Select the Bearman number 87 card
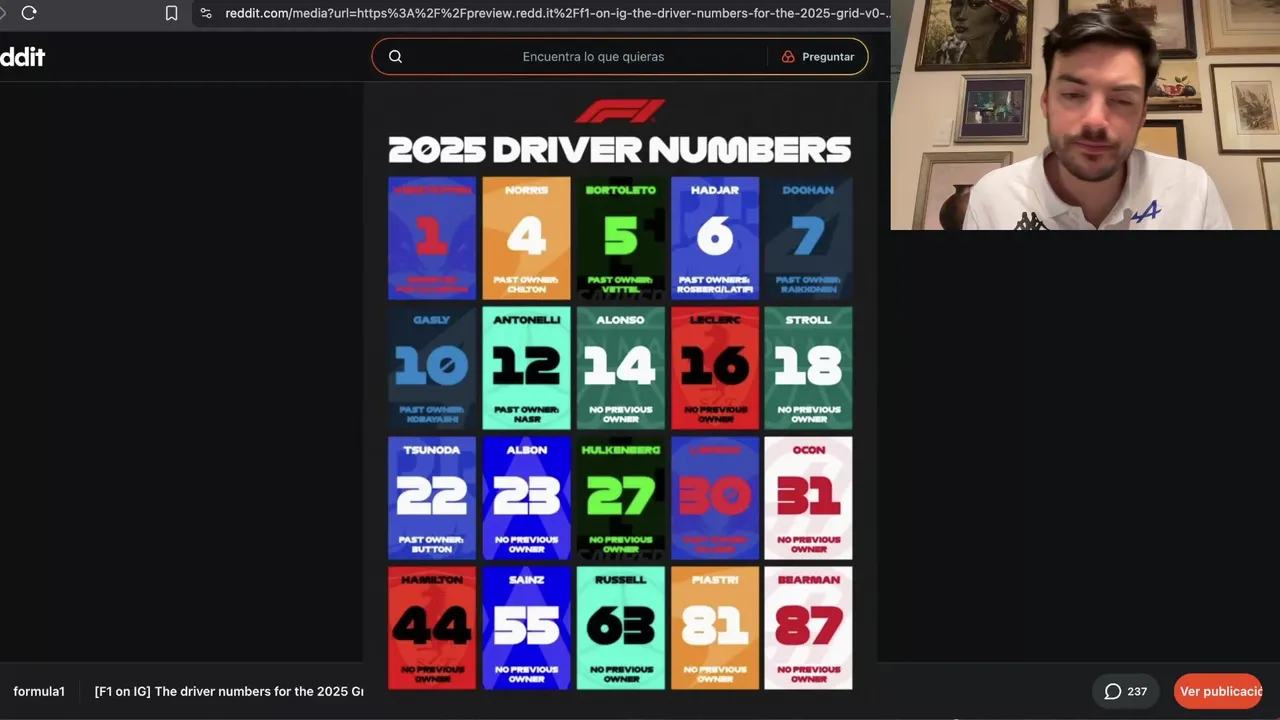Viewport: 1280px width, 720px height. click(x=808, y=628)
